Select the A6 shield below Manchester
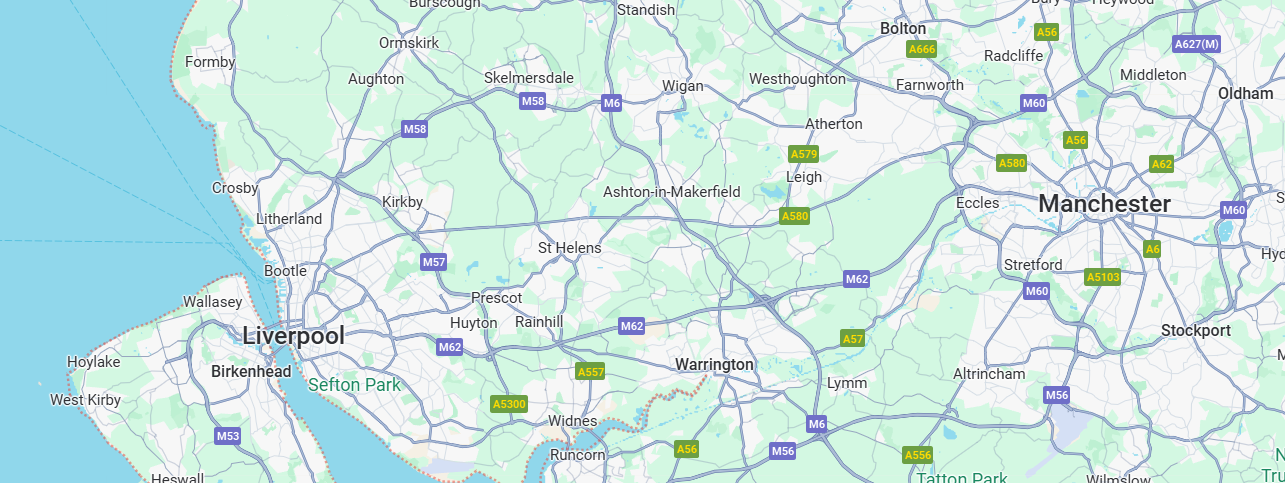 click(x=1152, y=249)
